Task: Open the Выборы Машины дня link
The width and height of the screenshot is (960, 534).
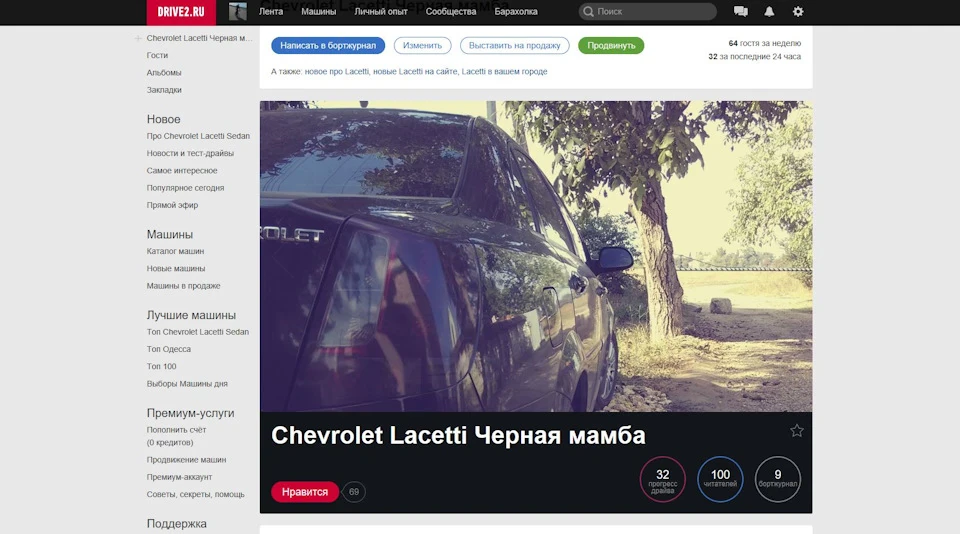Action: (x=187, y=383)
